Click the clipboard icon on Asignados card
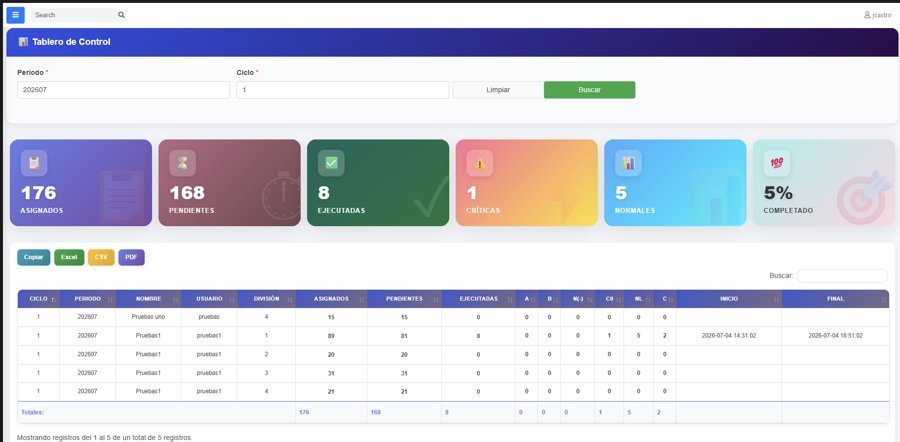The image size is (900, 442). (x=34, y=163)
